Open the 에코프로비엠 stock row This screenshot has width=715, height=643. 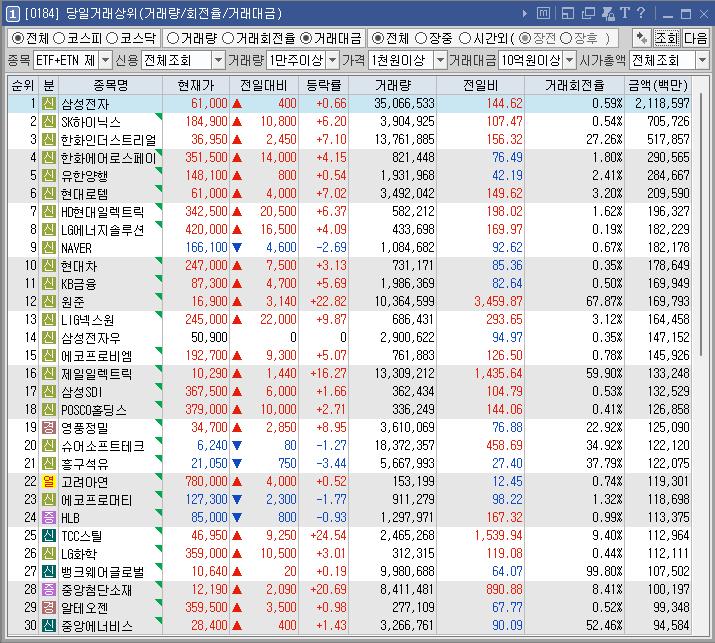349,355
